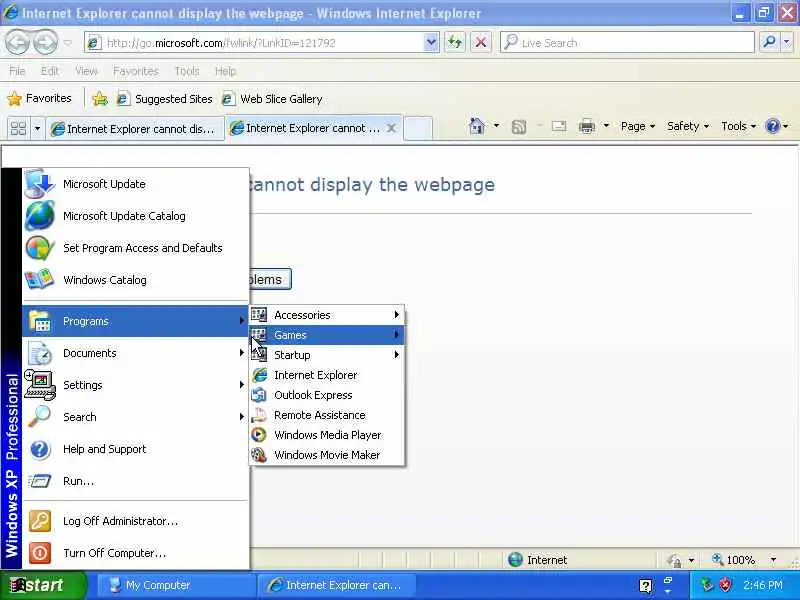Viewport: 800px width, 600px height.
Task: Open the File menu
Action: click(17, 71)
